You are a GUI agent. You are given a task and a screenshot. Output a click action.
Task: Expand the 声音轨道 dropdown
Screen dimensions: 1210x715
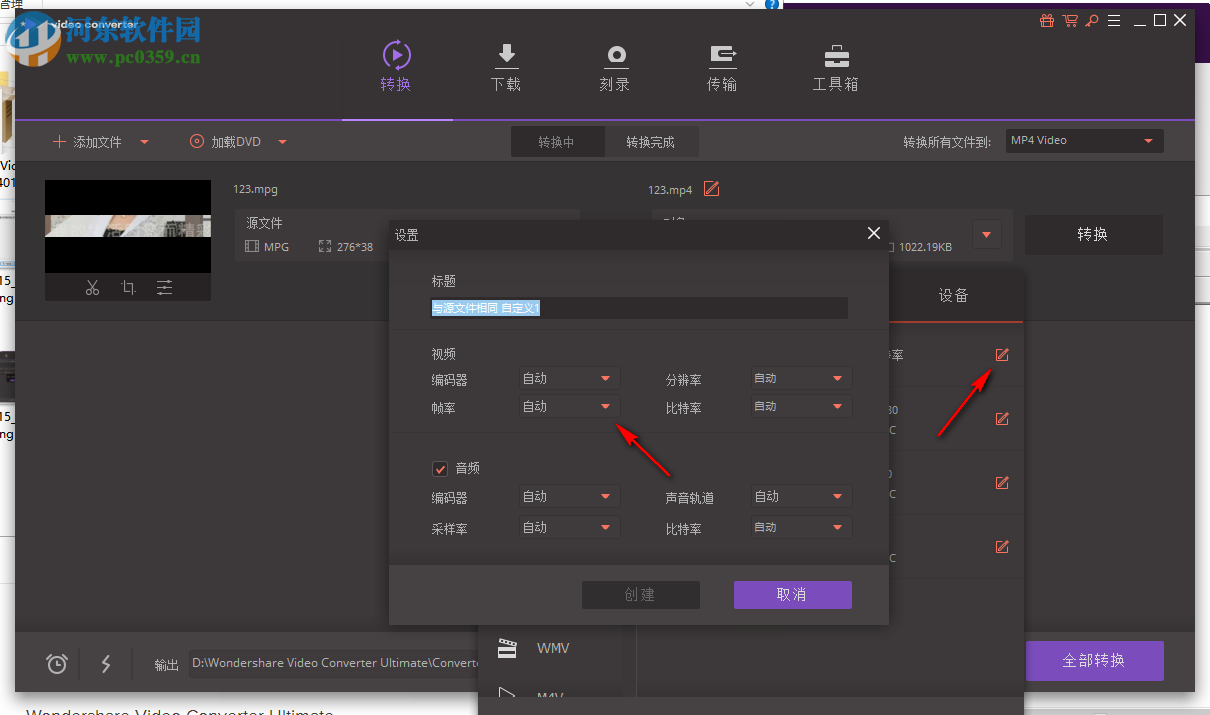coord(801,496)
